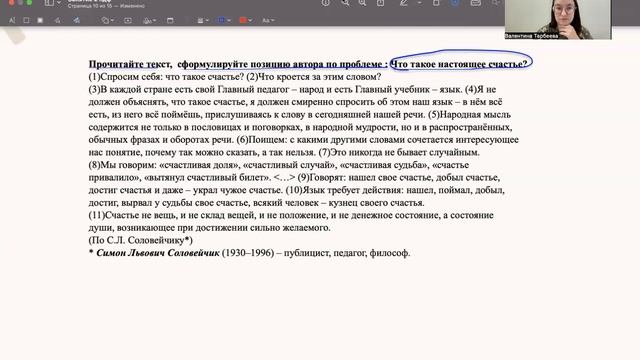640x360 pixels.
Task: Select the Sketch pen tool
Action: (58, 20)
